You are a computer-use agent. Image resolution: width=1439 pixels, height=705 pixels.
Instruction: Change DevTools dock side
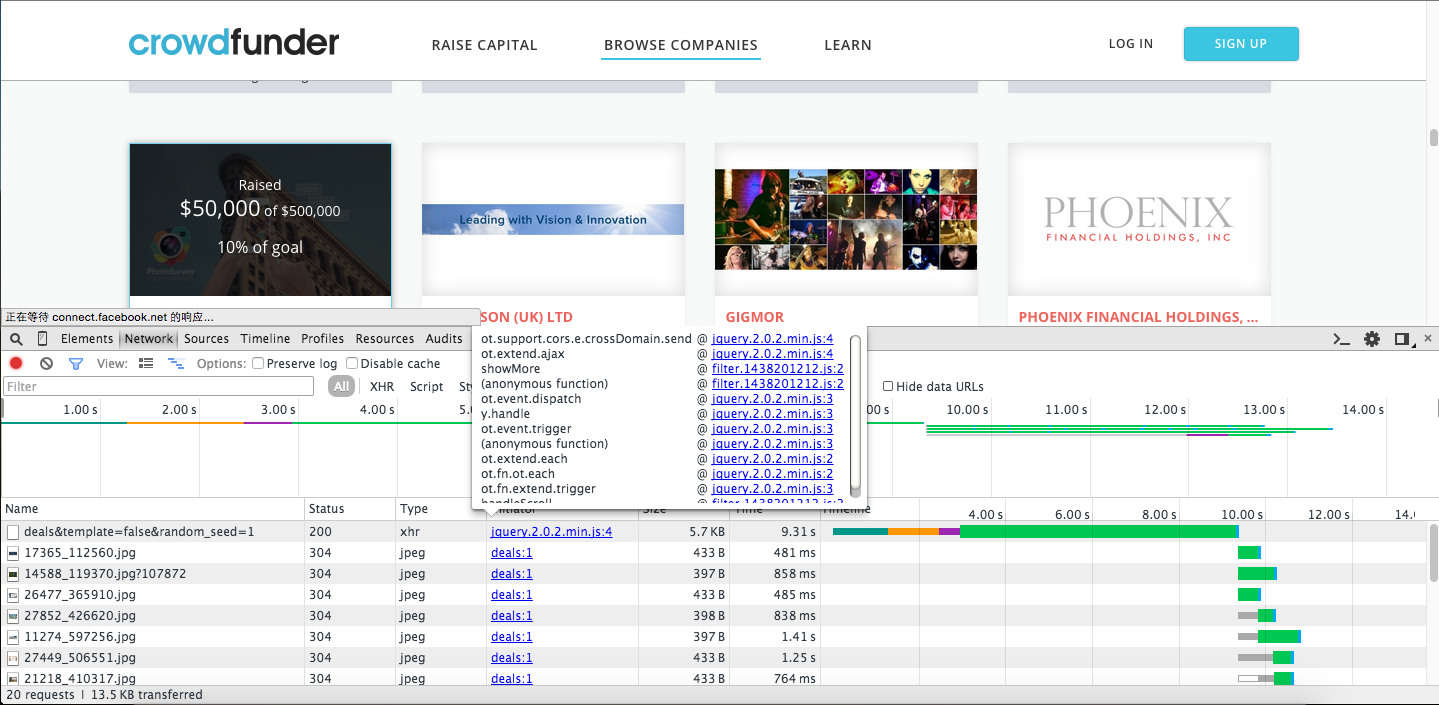1402,339
